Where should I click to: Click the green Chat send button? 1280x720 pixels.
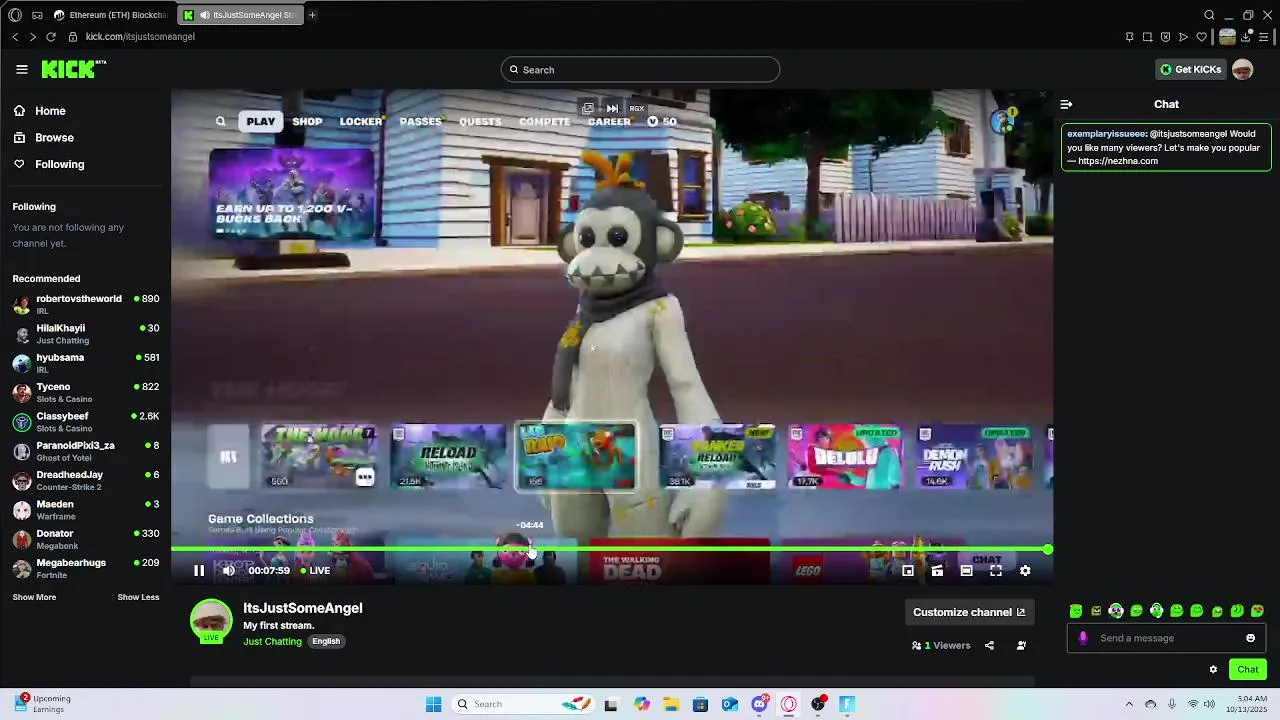1248,669
